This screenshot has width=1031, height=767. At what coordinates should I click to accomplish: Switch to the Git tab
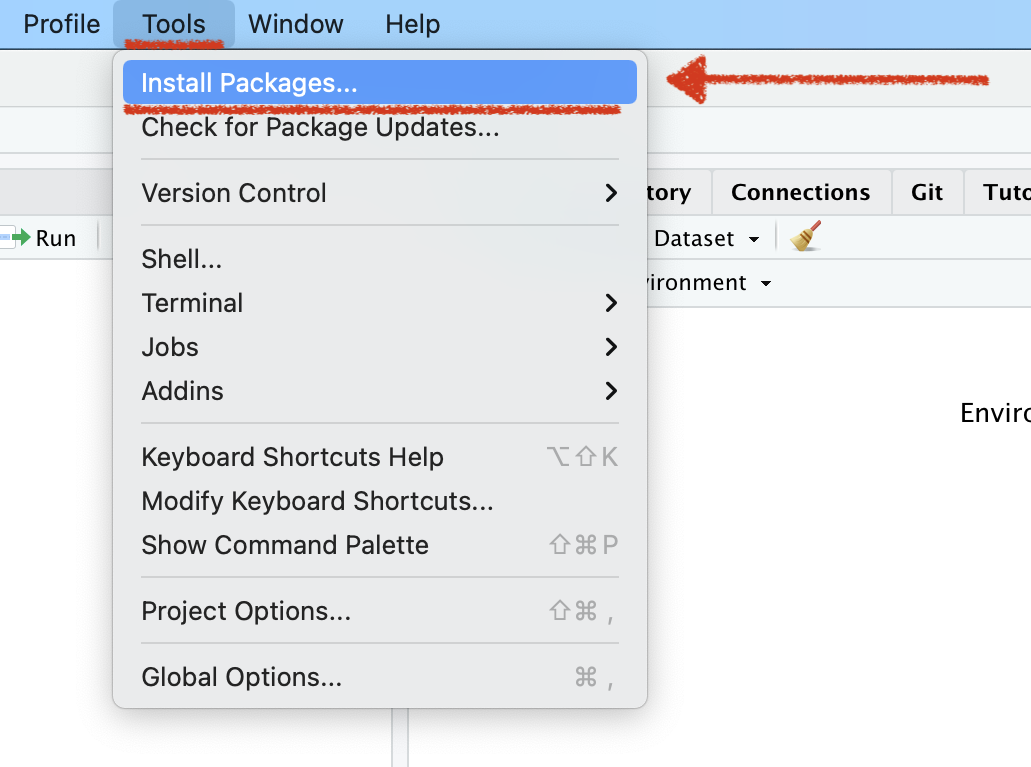tap(927, 192)
